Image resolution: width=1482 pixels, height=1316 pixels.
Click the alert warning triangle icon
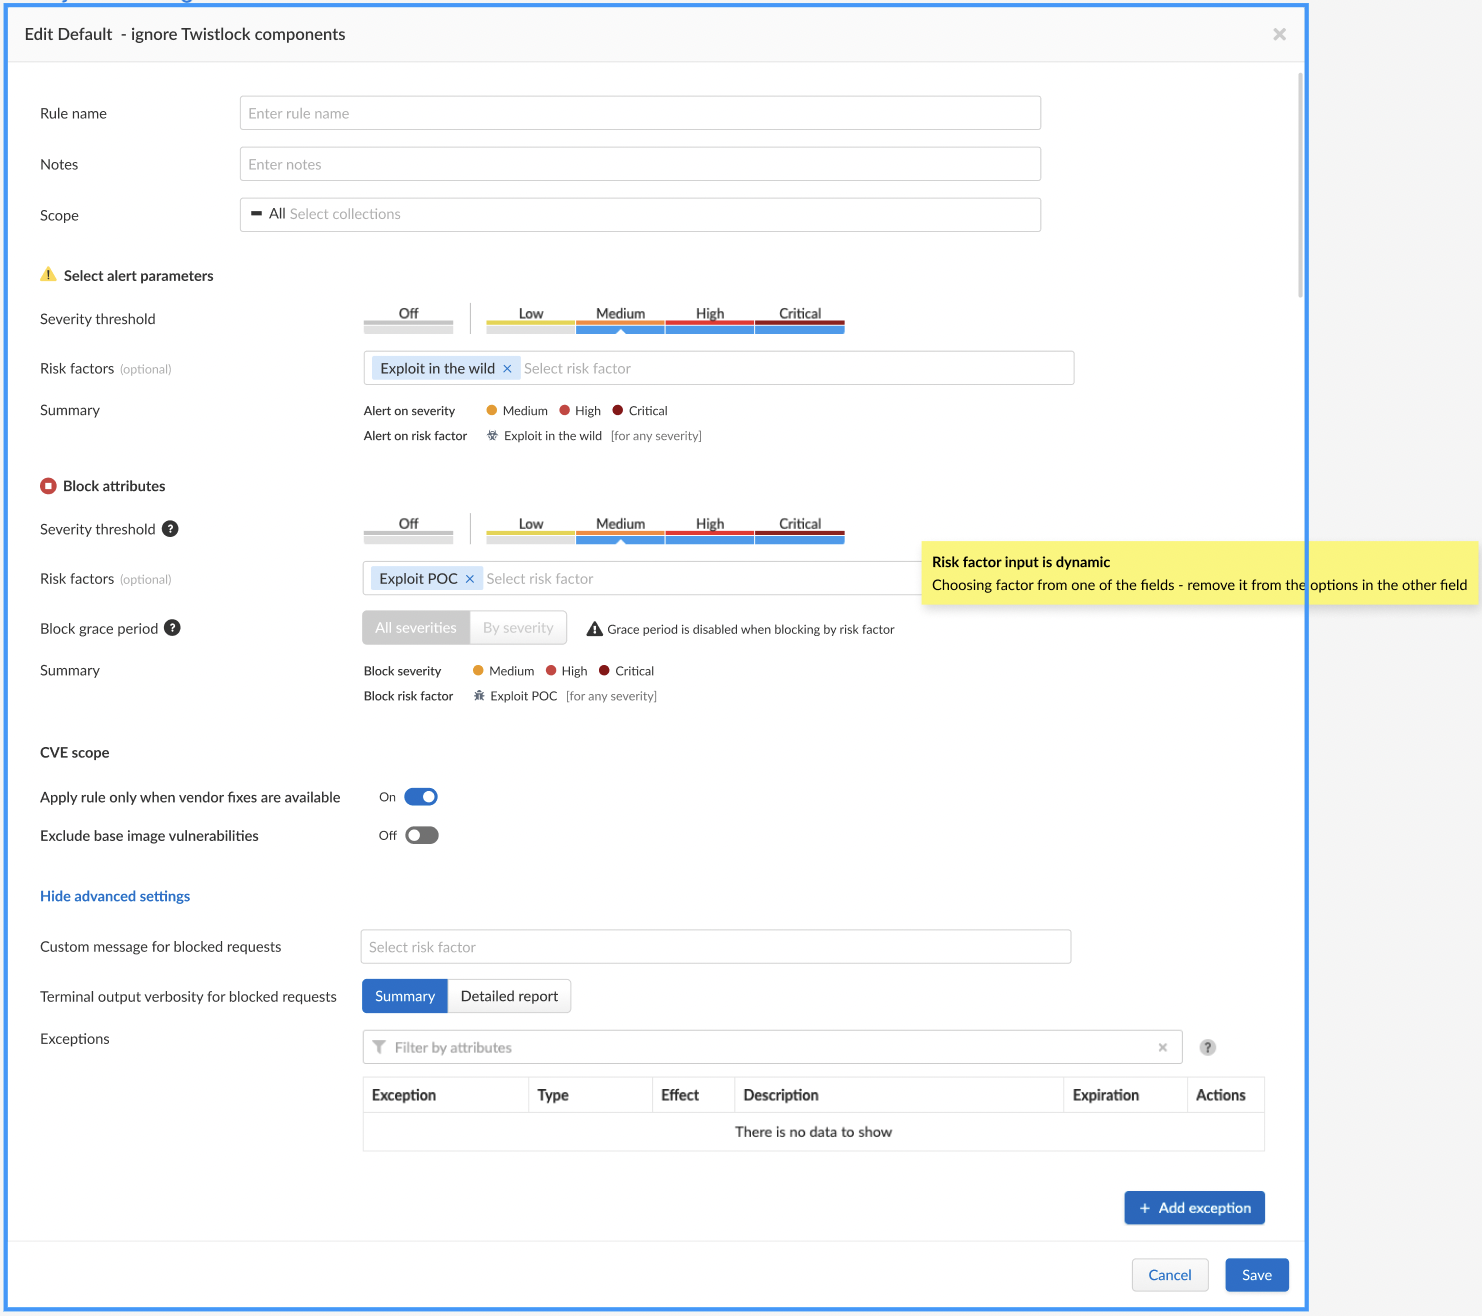tap(48, 275)
